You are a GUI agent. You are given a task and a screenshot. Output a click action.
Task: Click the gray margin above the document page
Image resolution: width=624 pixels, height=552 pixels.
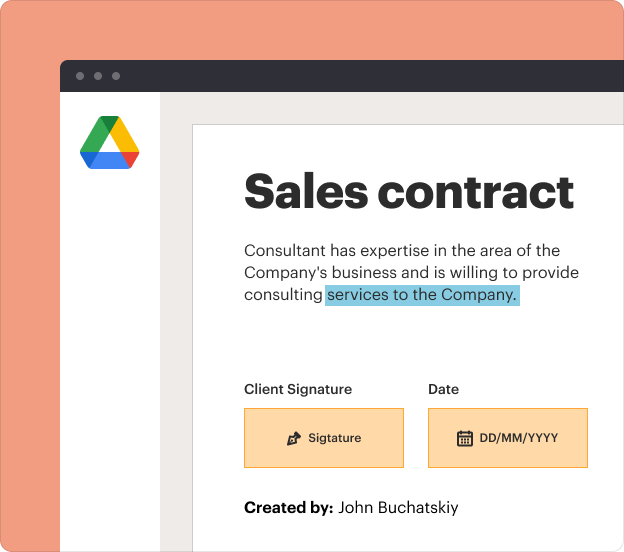coord(400,108)
